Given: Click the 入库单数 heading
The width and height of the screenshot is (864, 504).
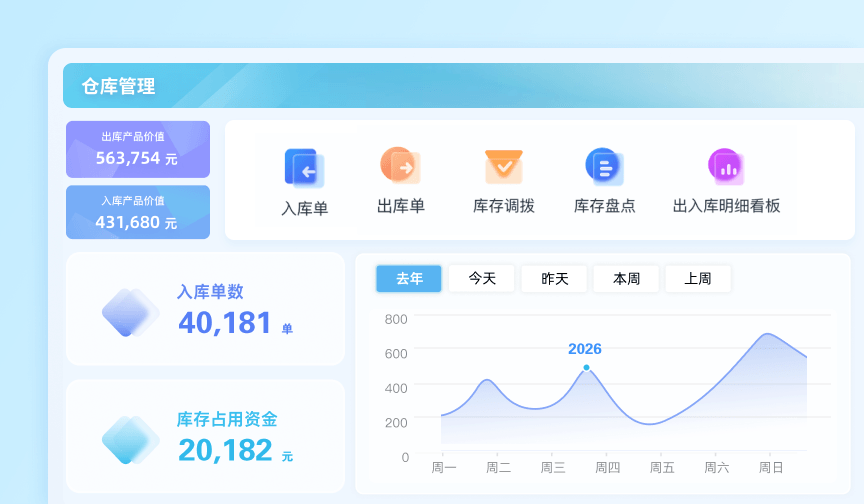Looking at the screenshot, I should 210,292.
